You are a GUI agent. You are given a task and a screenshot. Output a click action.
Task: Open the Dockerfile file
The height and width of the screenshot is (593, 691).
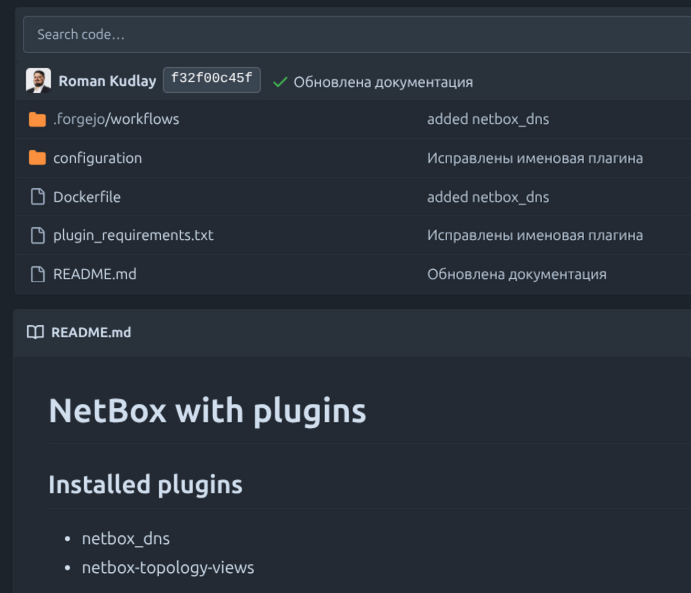[87, 197]
